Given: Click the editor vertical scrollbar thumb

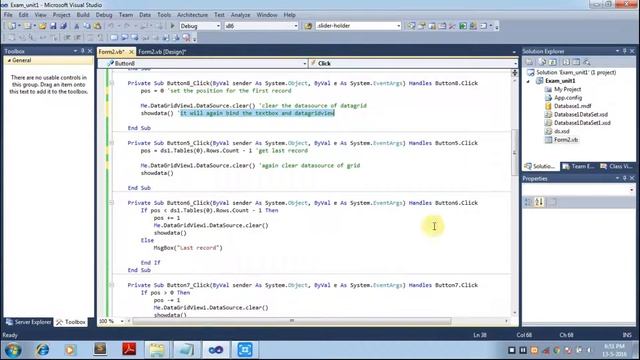Looking at the screenshot, I should coord(514,152).
